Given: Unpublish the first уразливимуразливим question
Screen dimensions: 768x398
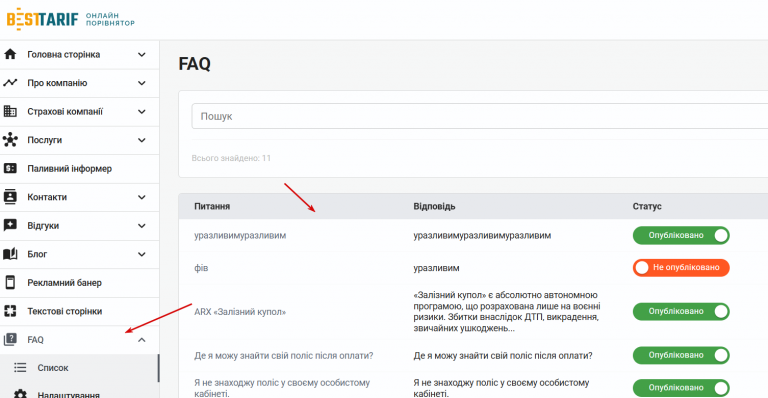Looking at the screenshot, I should click(681, 235).
